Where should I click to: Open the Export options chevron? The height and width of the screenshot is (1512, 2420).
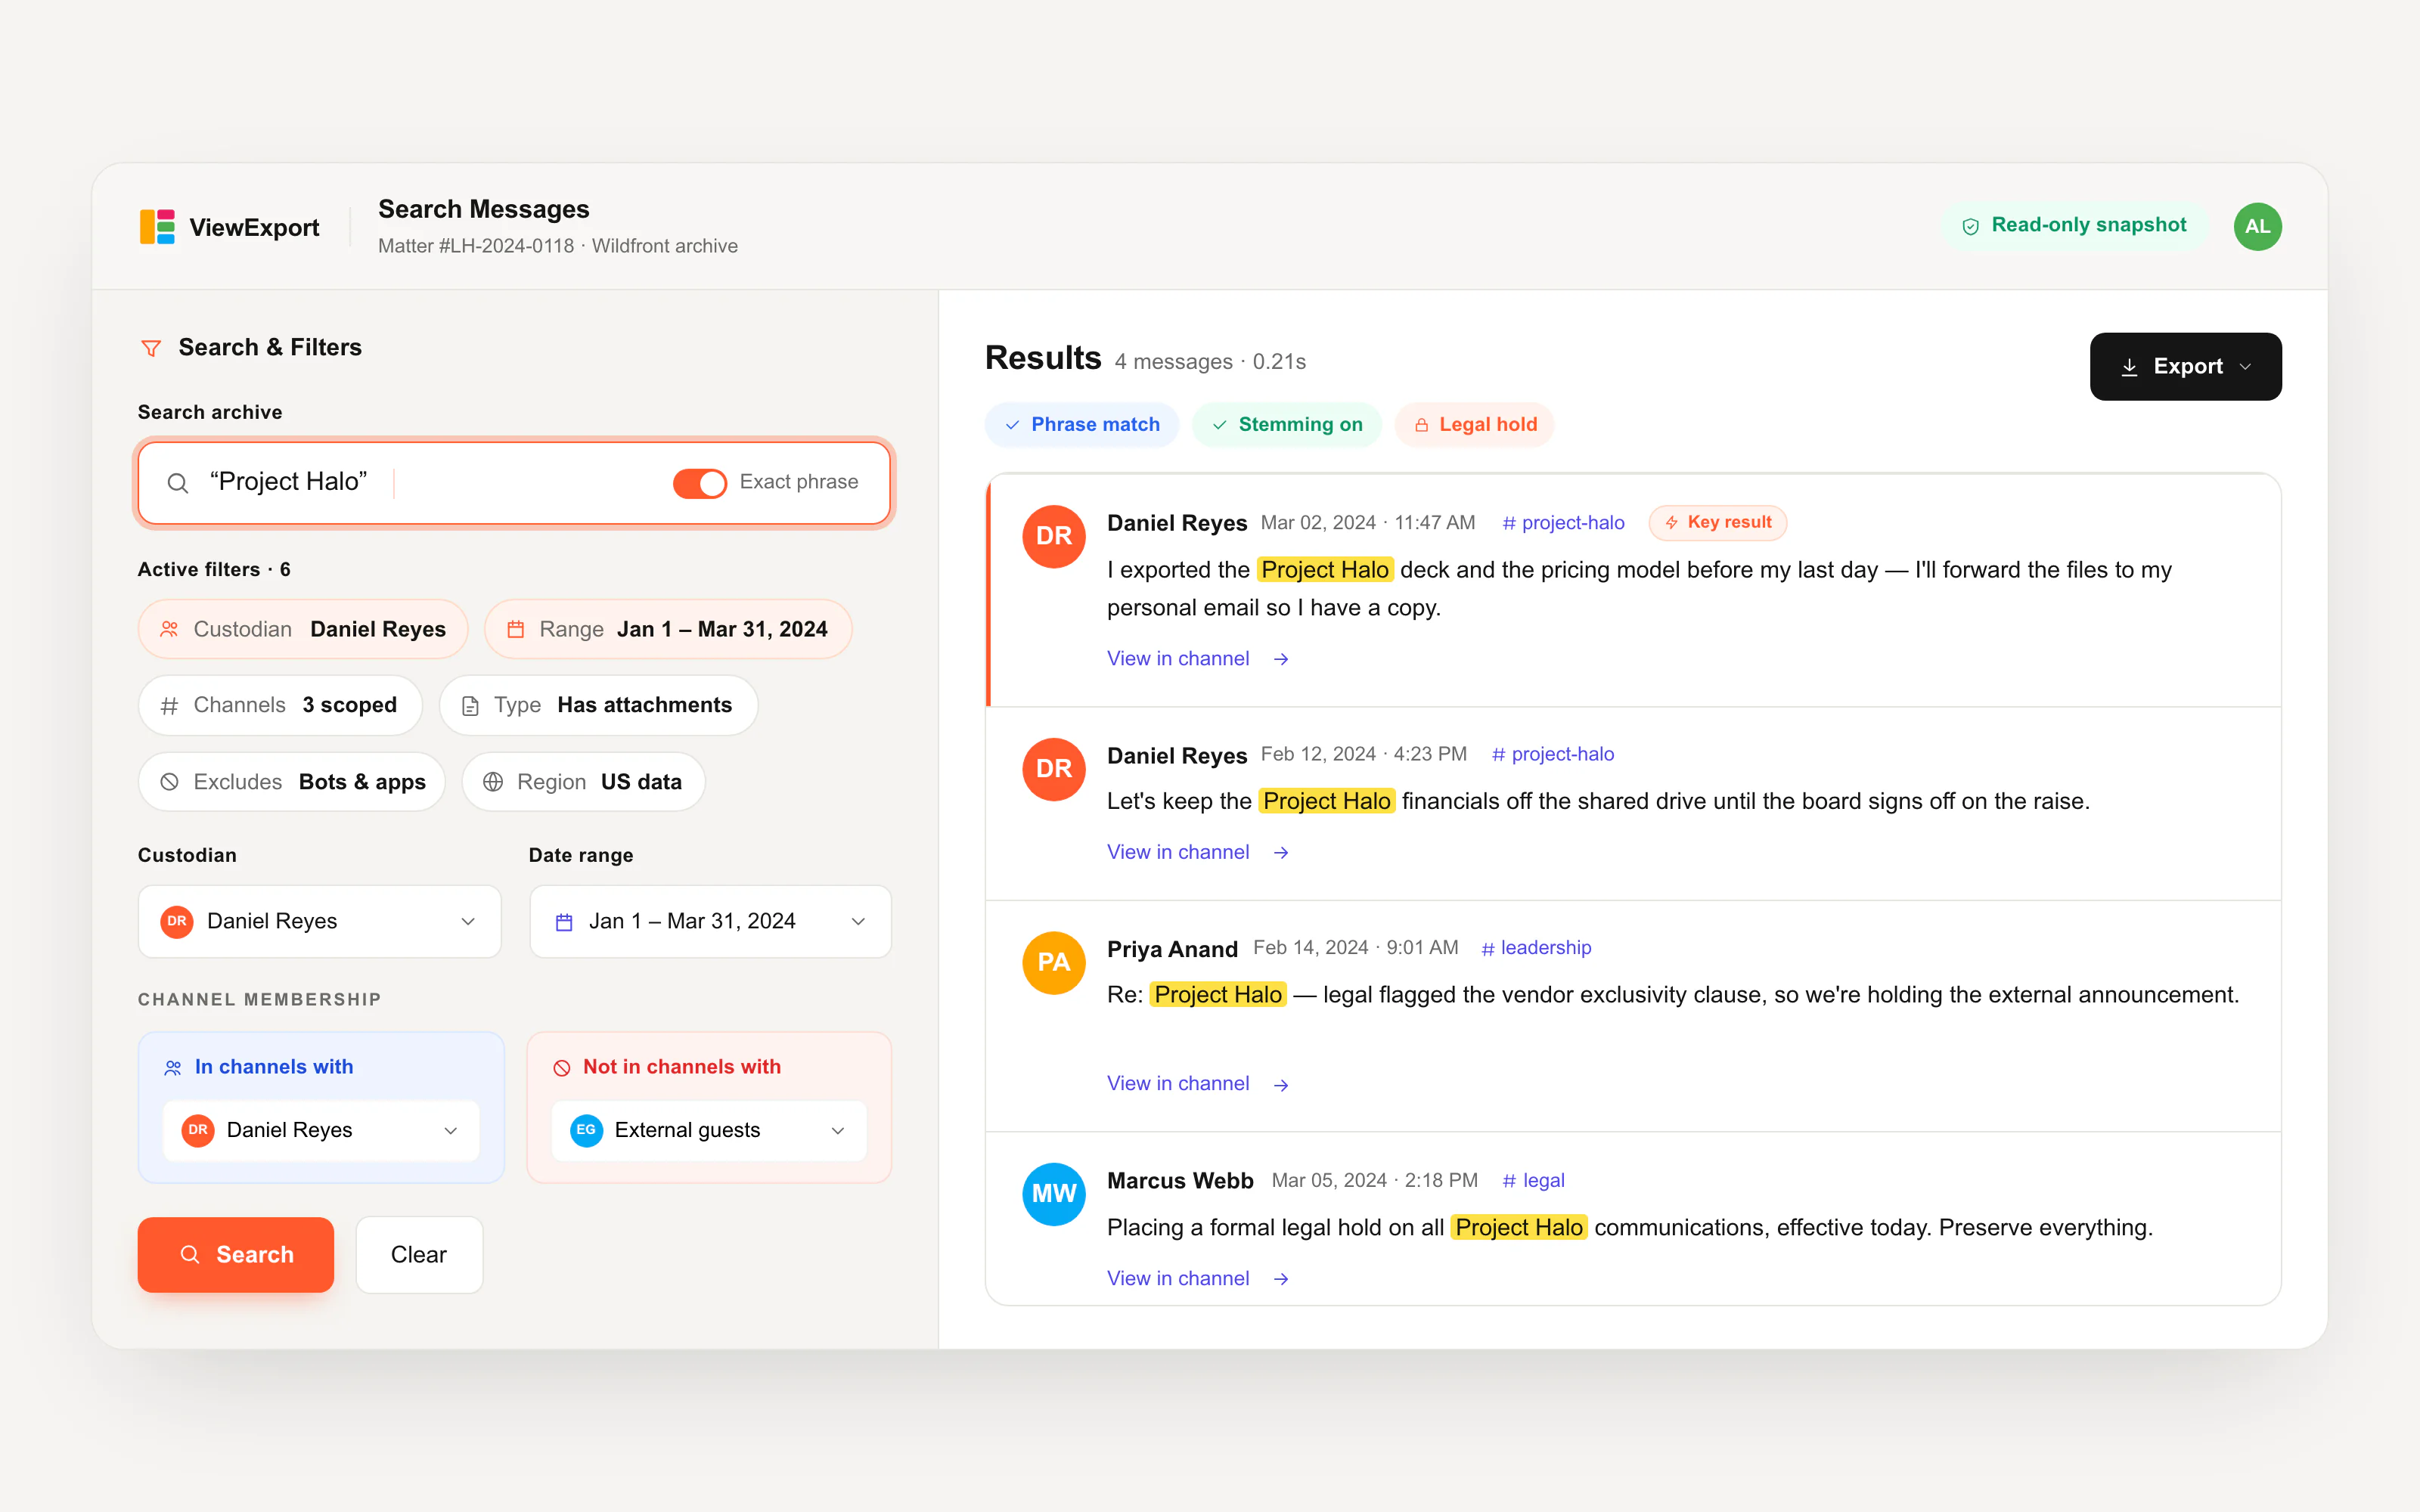coord(2246,367)
